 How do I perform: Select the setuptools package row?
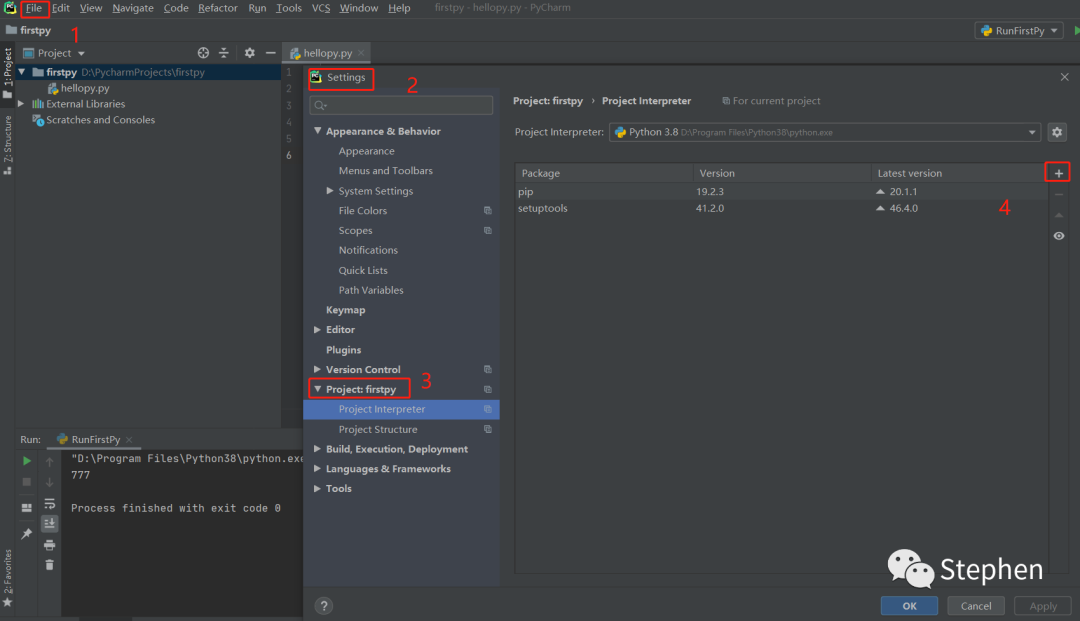(x=781, y=208)
